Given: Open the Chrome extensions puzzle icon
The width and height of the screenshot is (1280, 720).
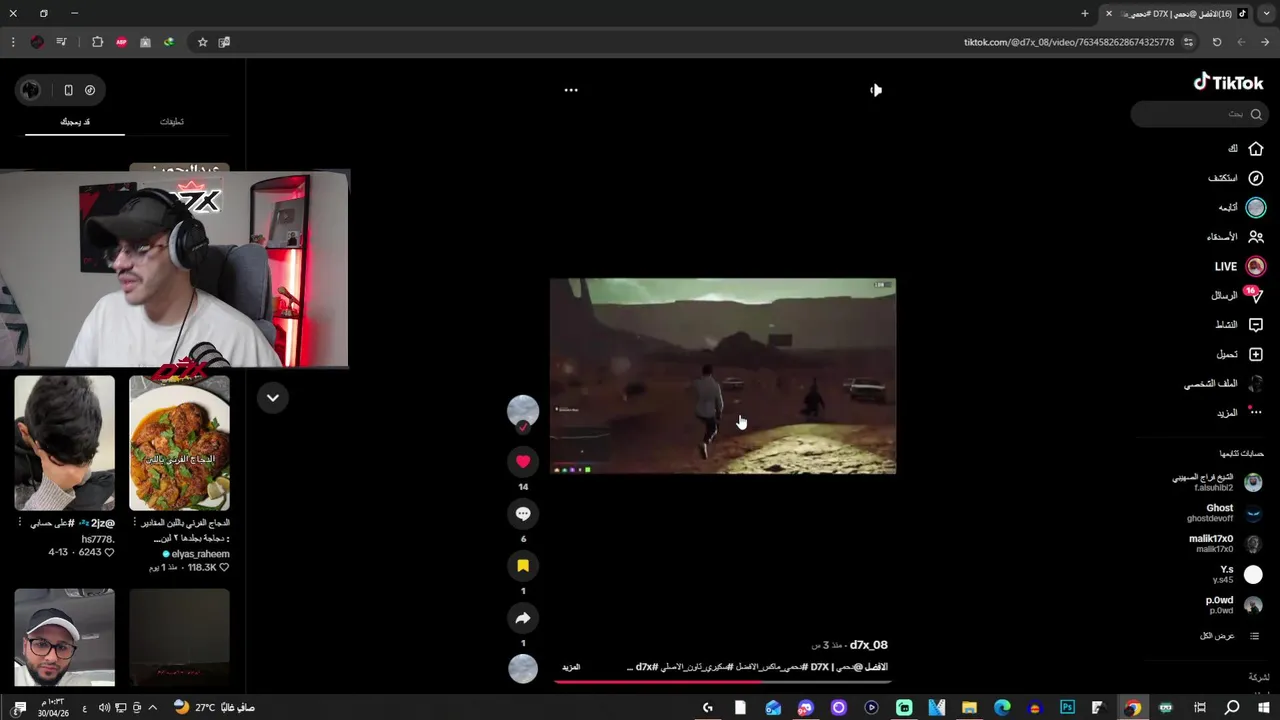Looking at the screenshot, I should click(x=97, y=42).
